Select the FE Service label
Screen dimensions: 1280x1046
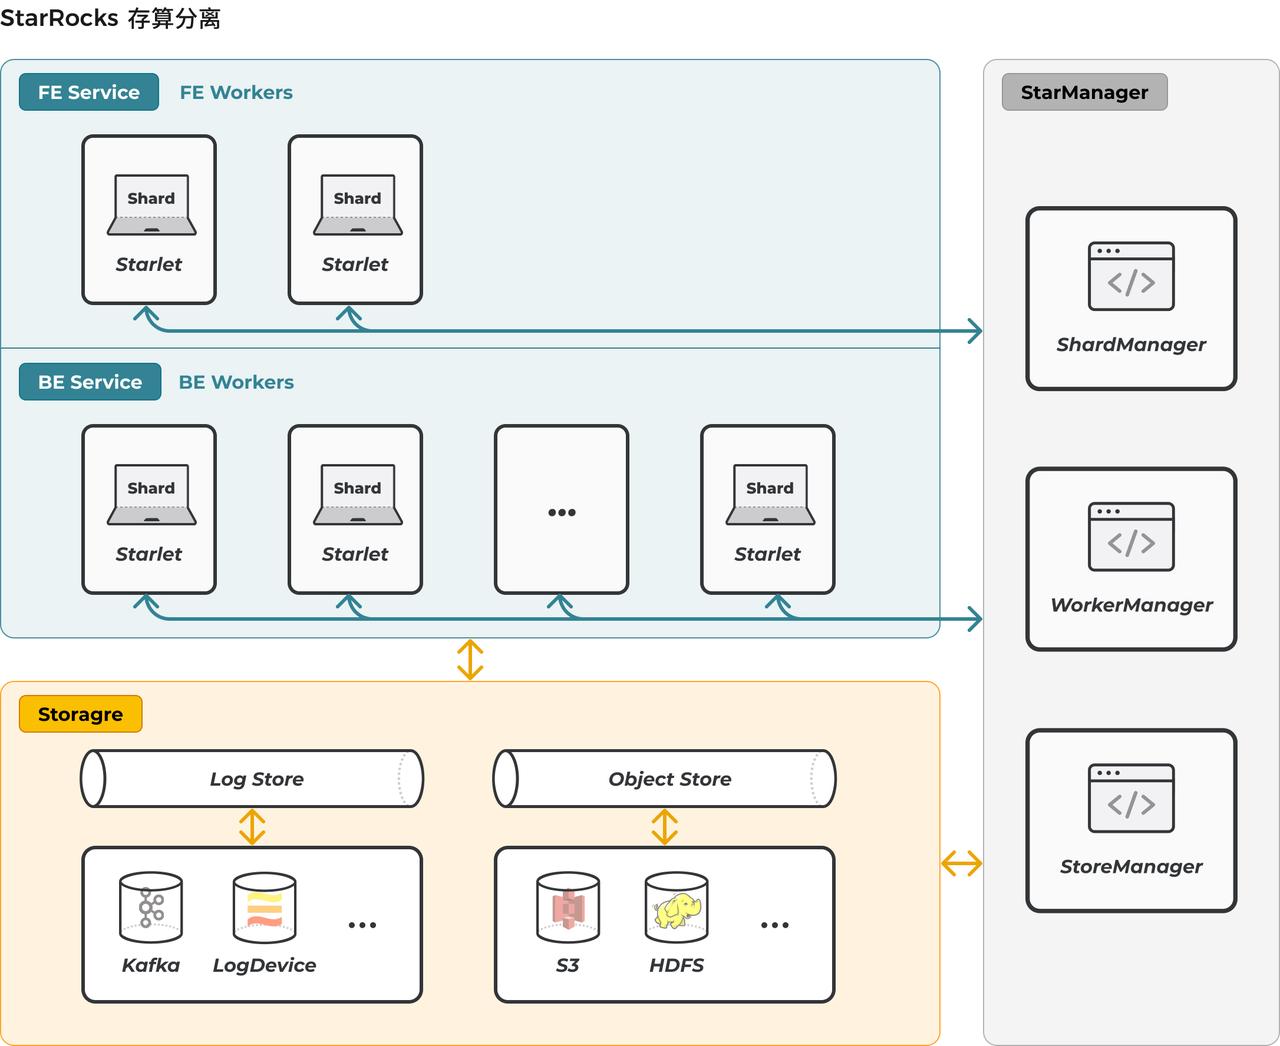point(89,92)
